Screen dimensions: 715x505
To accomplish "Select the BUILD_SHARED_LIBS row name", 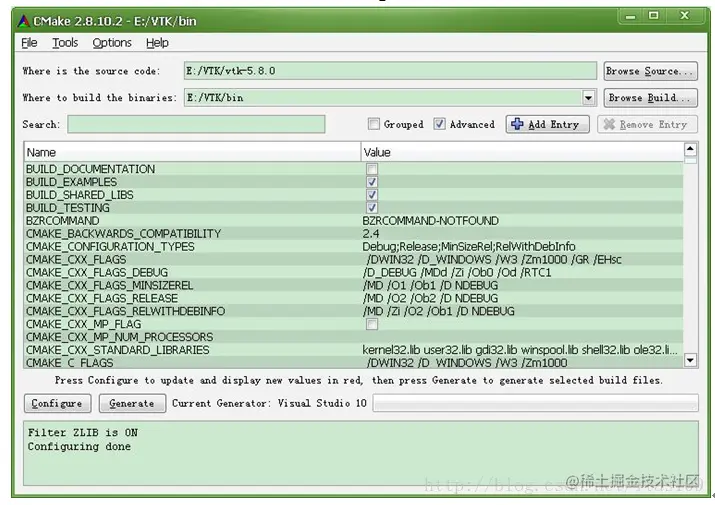I will pos(79,195).
